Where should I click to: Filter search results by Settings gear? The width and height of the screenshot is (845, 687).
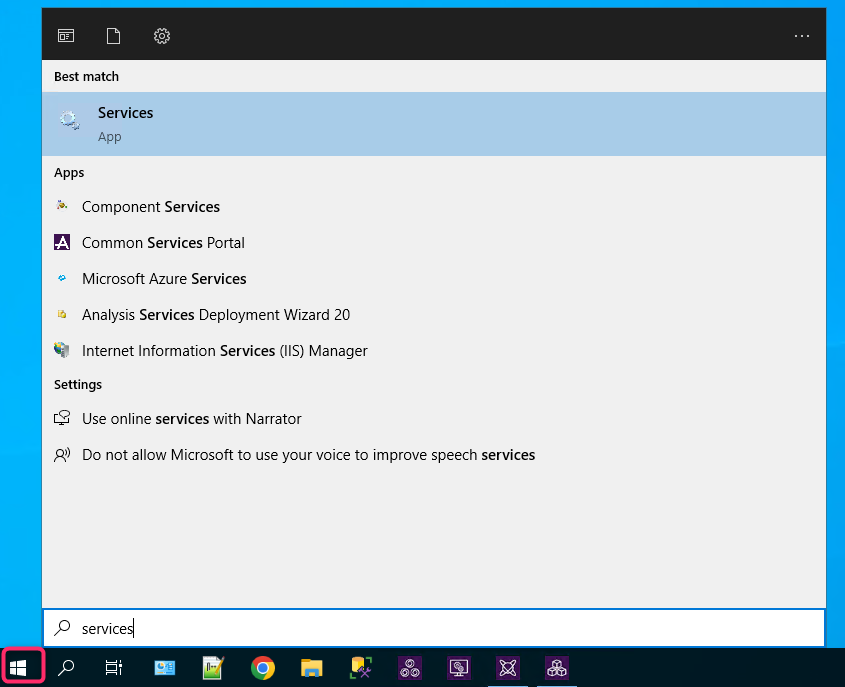click(162, 36)
